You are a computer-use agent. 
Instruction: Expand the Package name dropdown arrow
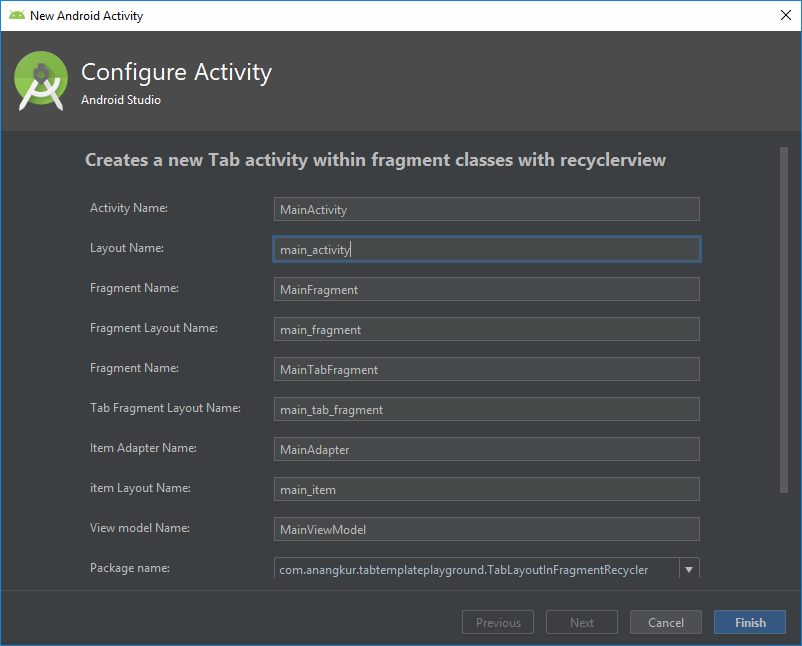pyautogui.click(x=688, y=570)
